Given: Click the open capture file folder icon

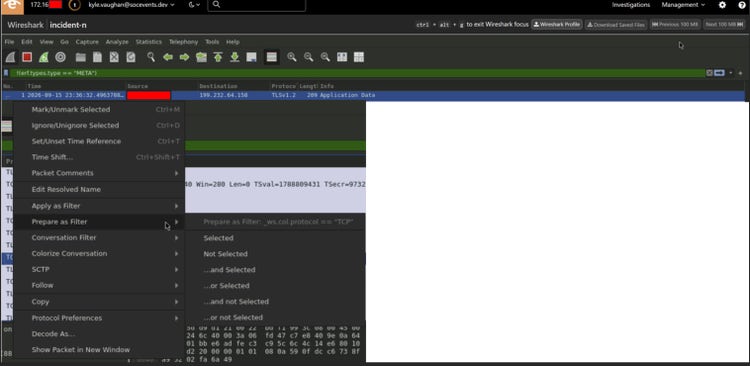Looking at the screenshot, I should [x=81, y=57].
